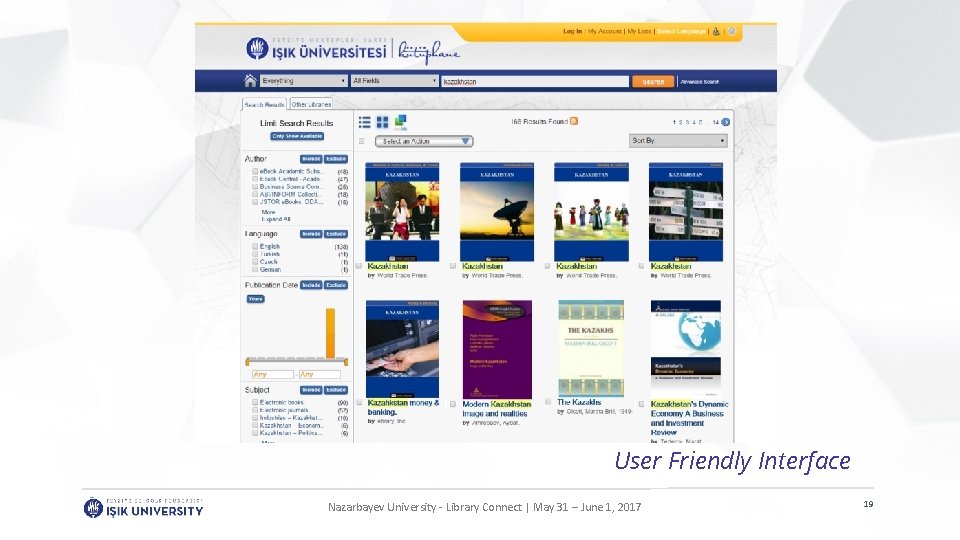
Task: Expand the All Fields dropdown
Action: click(x=395, y=81)
